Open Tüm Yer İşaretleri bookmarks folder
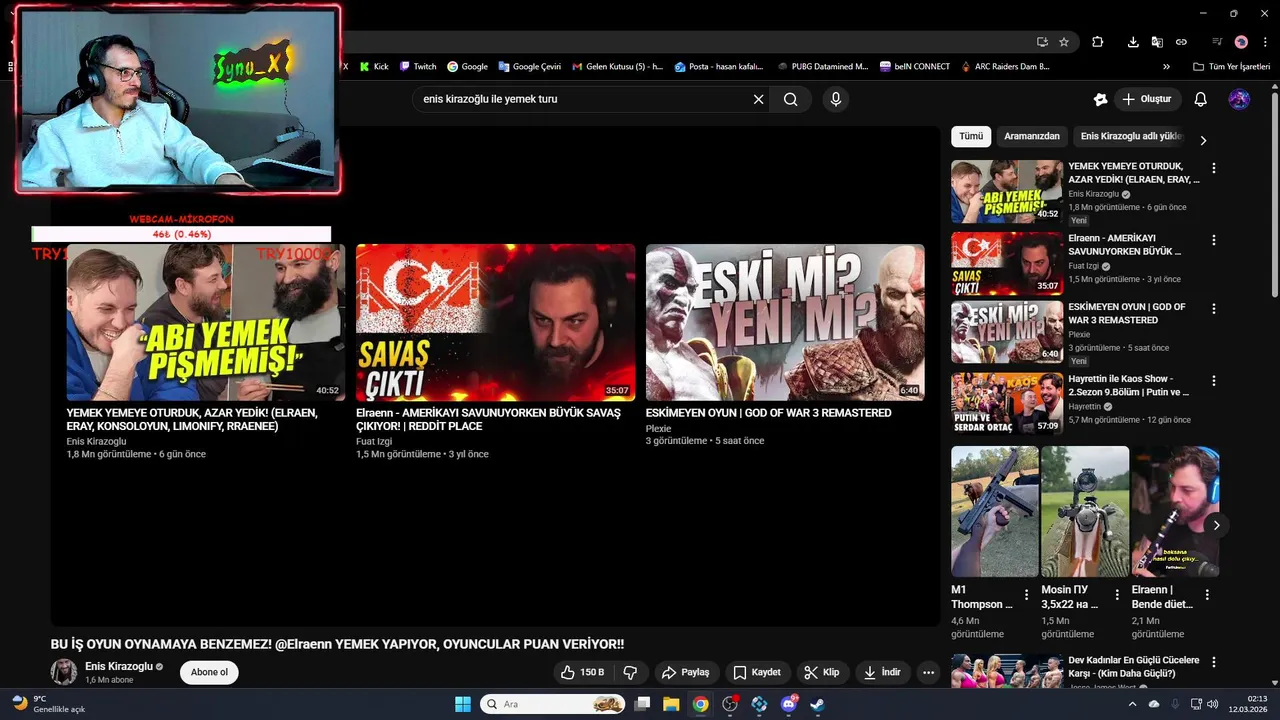The width and height of the screenshot is (1280, 720). pos(1232,67)
